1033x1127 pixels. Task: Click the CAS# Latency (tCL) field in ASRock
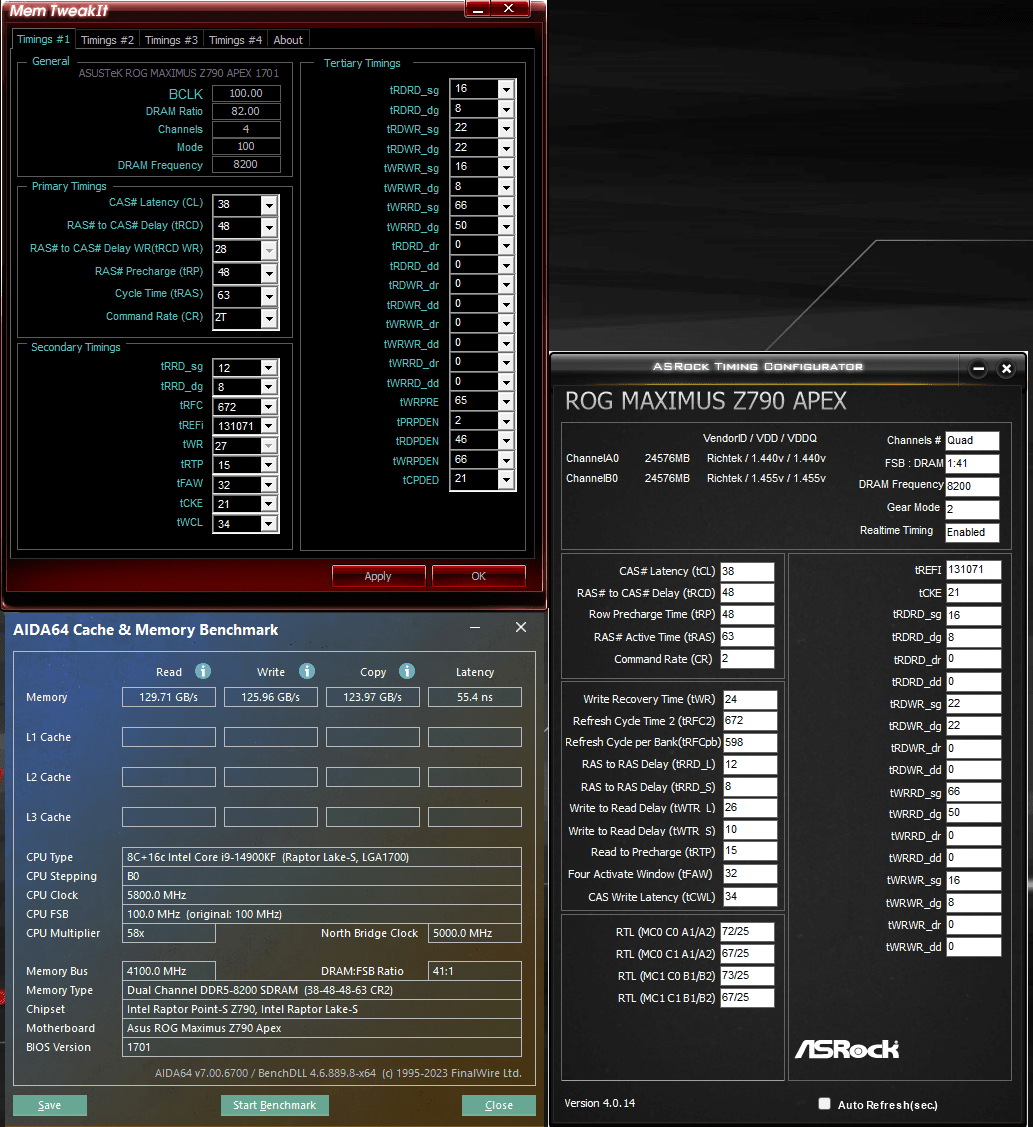(x=747, y=571)
